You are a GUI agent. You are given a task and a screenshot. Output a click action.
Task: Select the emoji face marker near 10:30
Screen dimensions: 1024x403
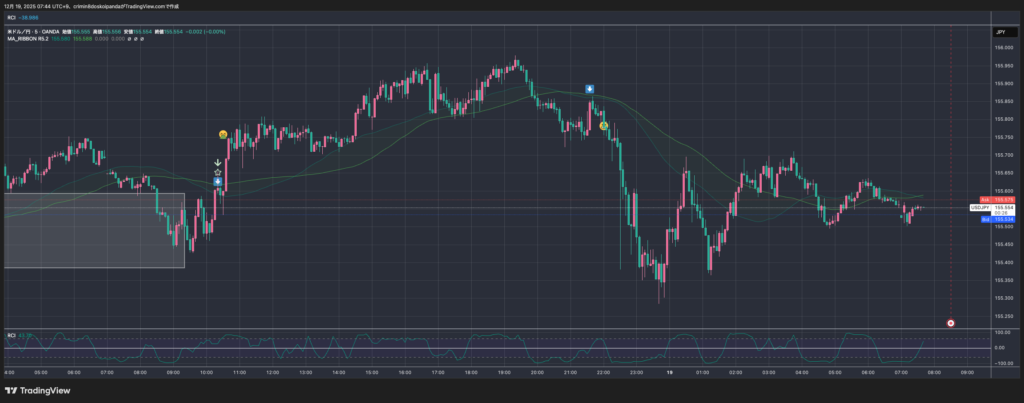224,134
